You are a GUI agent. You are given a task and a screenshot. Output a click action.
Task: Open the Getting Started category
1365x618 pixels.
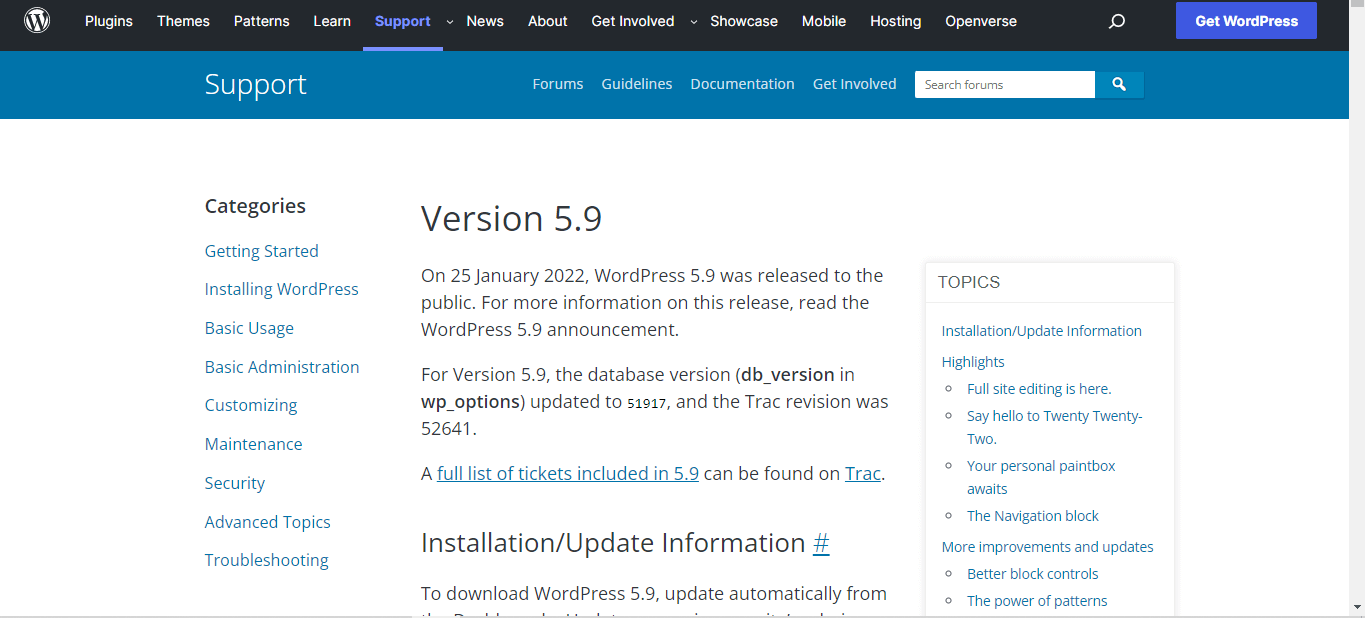point(262,251)
